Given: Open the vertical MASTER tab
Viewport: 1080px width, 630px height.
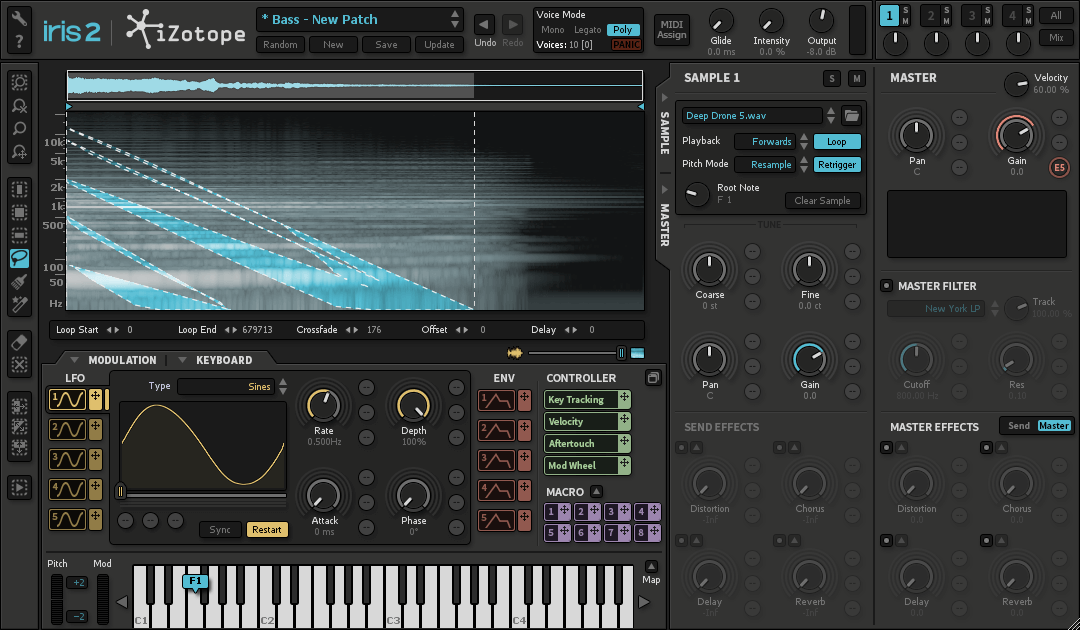Looking at the screenshot, I should [x=665, y=224].
